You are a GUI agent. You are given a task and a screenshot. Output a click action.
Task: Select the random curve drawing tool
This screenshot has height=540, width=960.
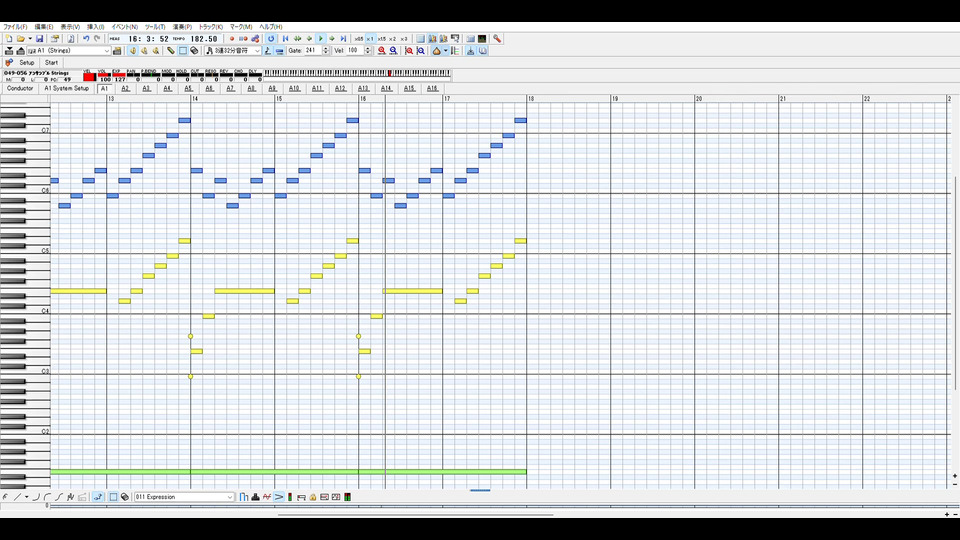pos(70,497)
